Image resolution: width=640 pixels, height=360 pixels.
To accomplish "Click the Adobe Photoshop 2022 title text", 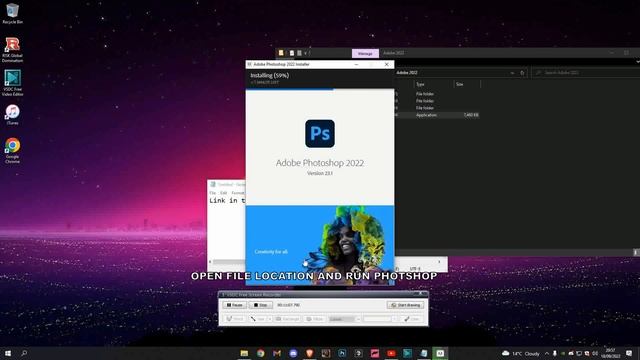I will click(320, 163).
